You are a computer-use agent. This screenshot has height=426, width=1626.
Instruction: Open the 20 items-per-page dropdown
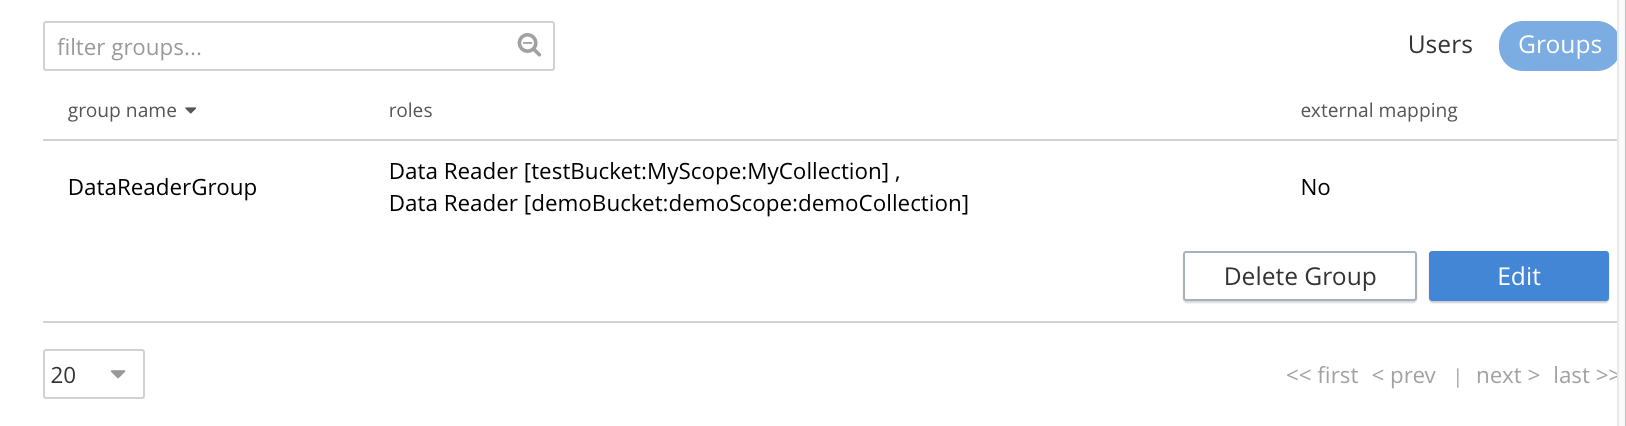tap(93, 374)
